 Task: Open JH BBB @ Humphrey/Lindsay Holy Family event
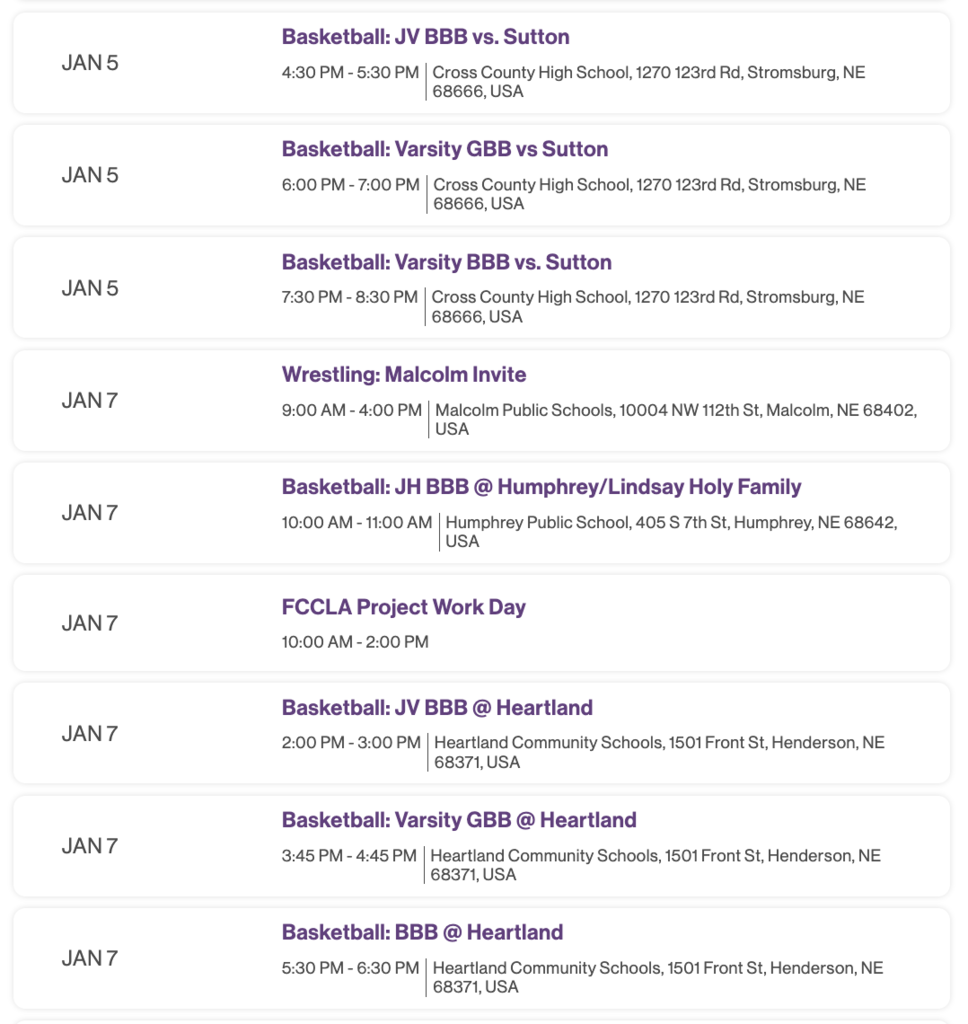(541, 487)
